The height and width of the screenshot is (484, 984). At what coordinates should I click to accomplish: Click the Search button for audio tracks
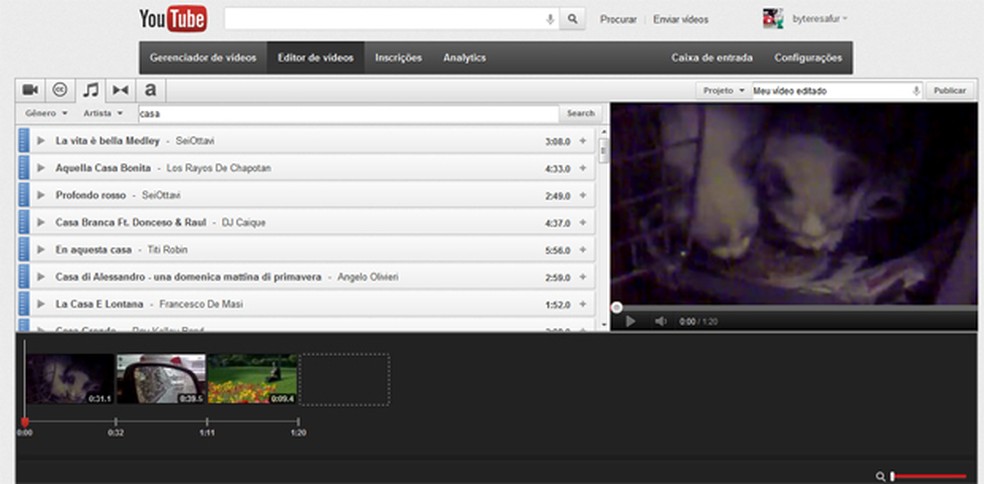pos(580,114)
